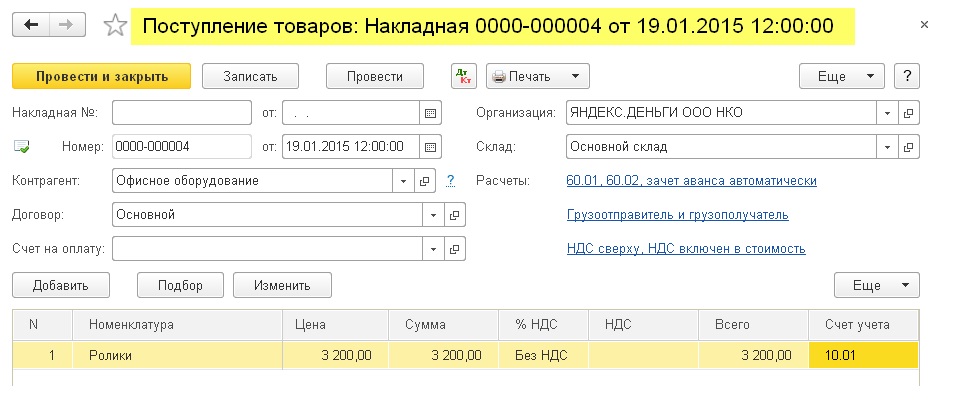The height and width of the screenshot is (401, 970).
Task: Open Контрагент record with the open icon
Action: (424, 181)
